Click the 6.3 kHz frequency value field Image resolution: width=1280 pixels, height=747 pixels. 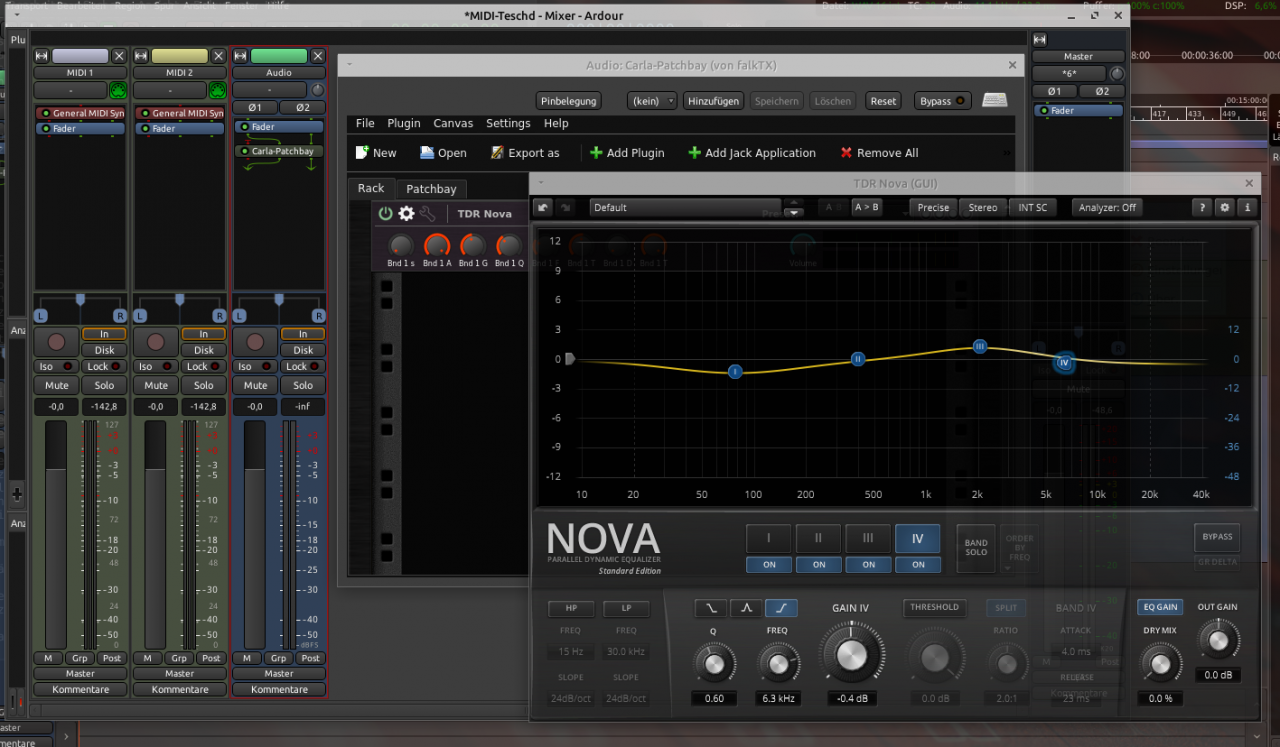777,698
